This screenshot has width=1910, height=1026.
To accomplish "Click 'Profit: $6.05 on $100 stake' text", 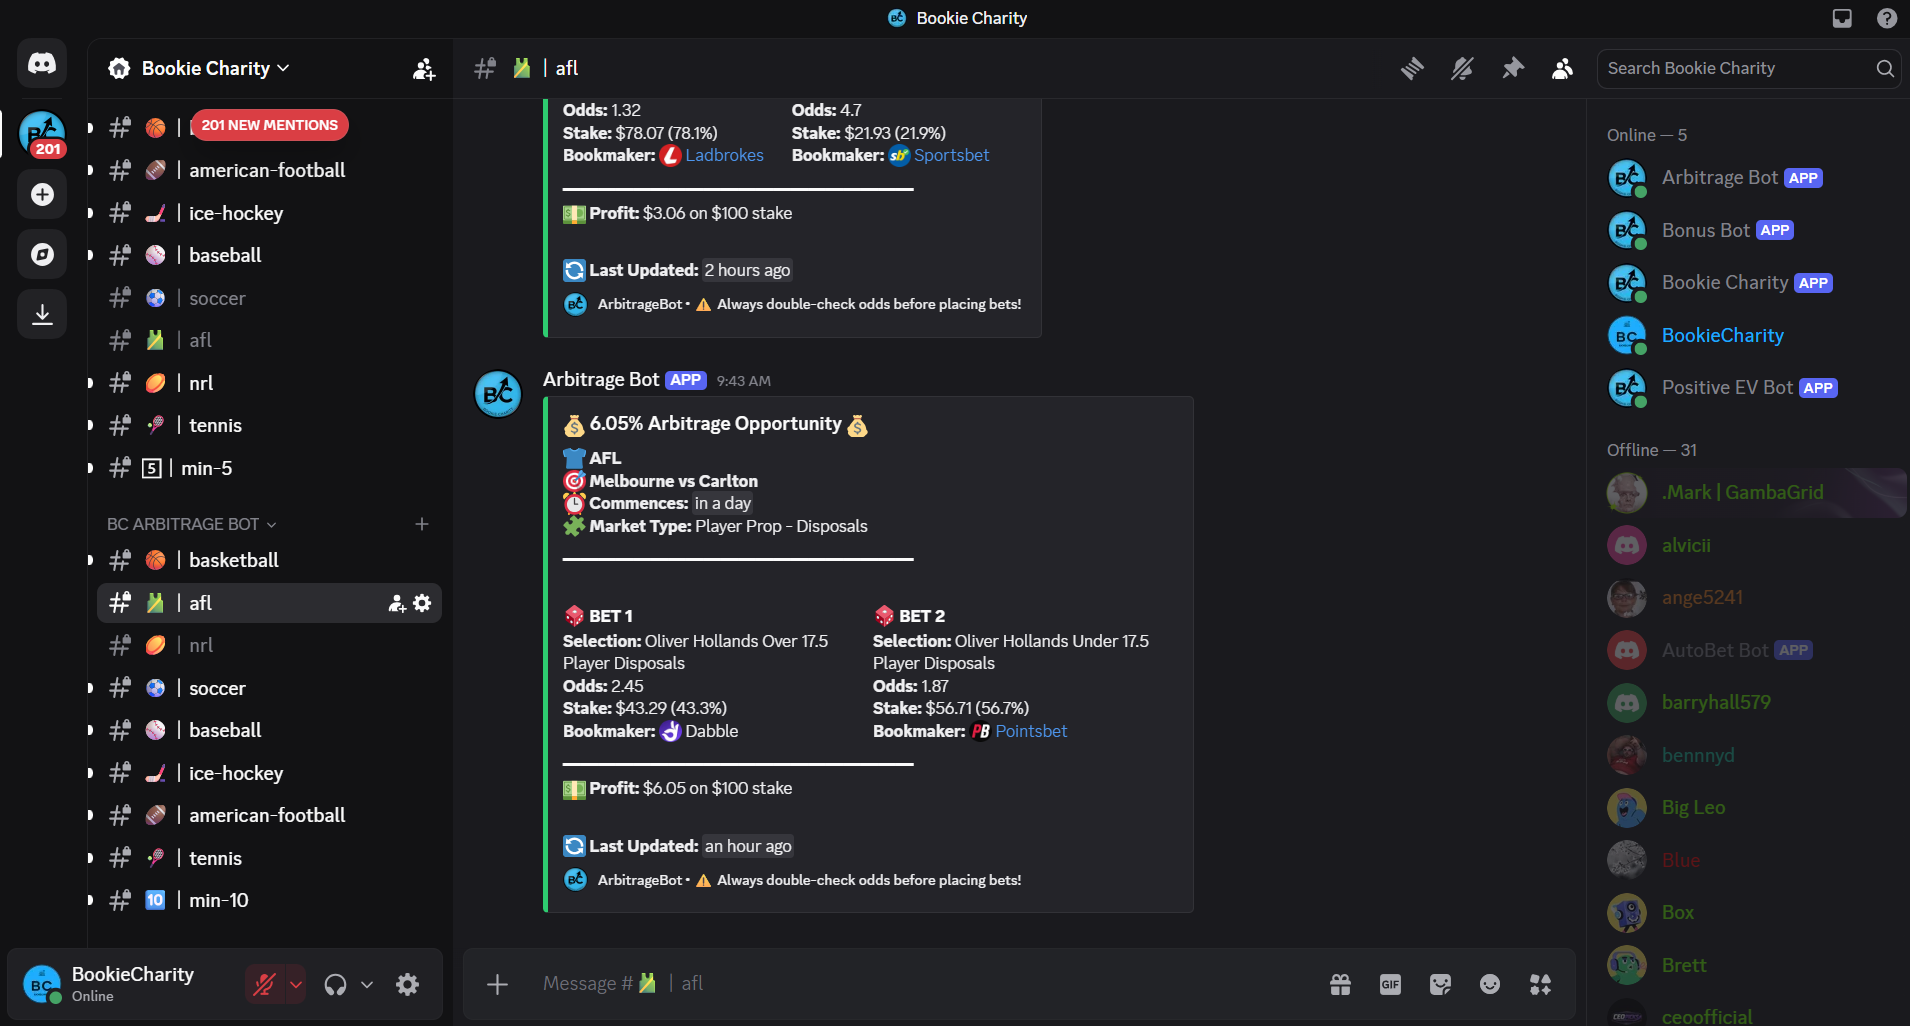I will 691,788.
